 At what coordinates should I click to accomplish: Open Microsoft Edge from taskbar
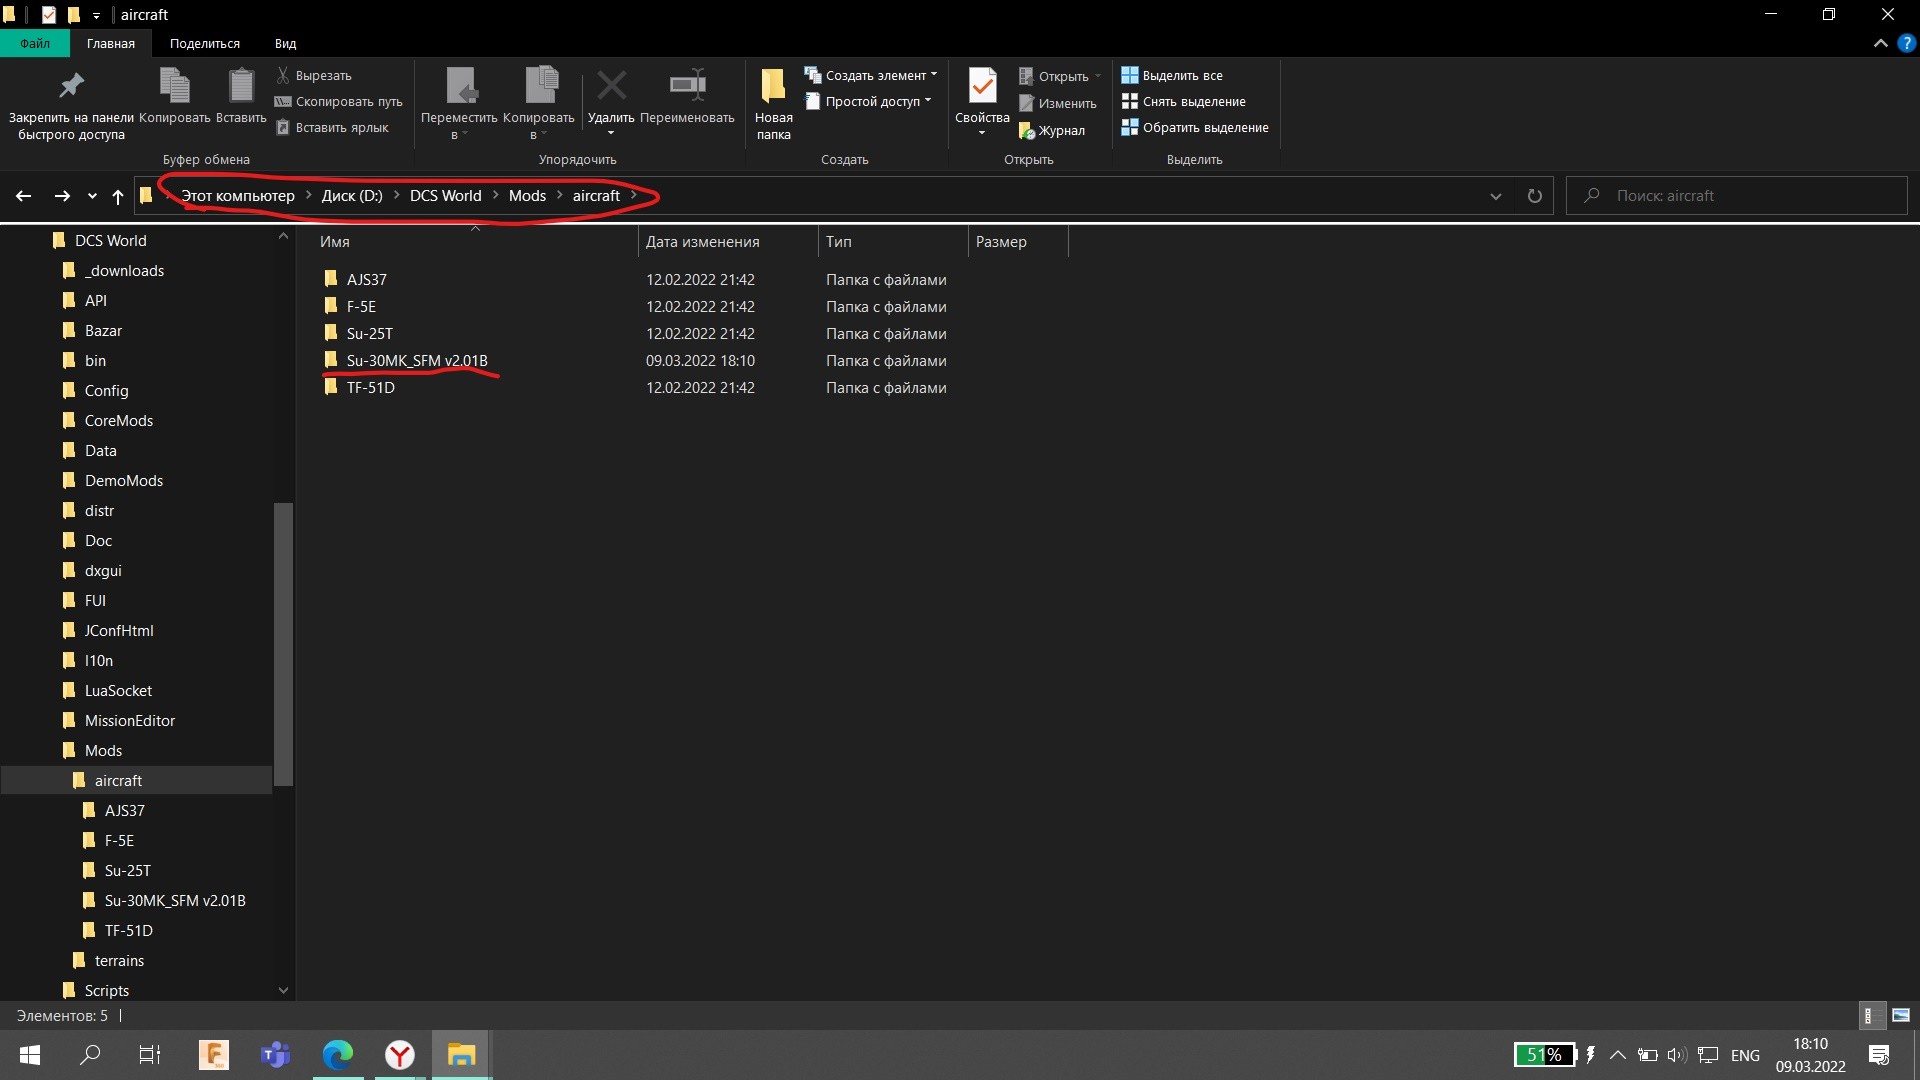(x=337, y=1054)
